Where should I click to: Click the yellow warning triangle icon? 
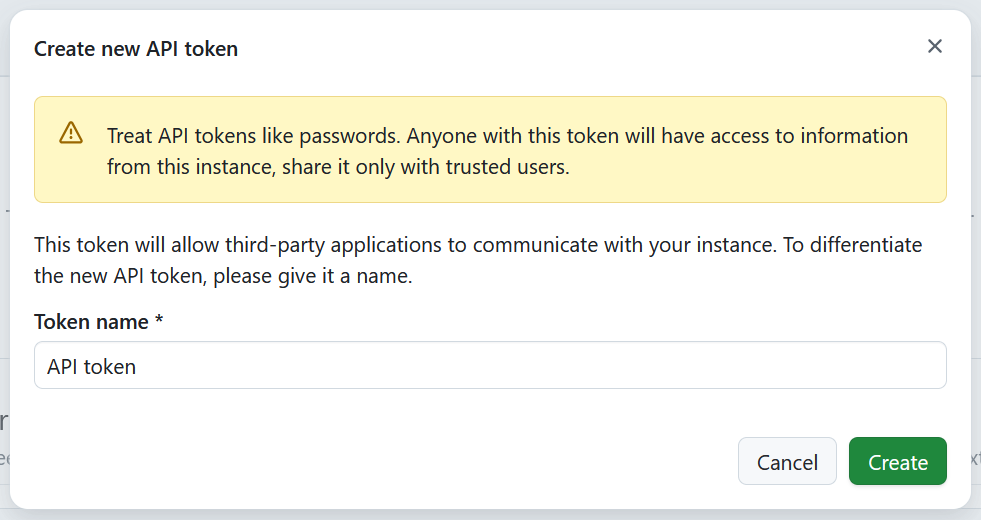tap(71, 132)
